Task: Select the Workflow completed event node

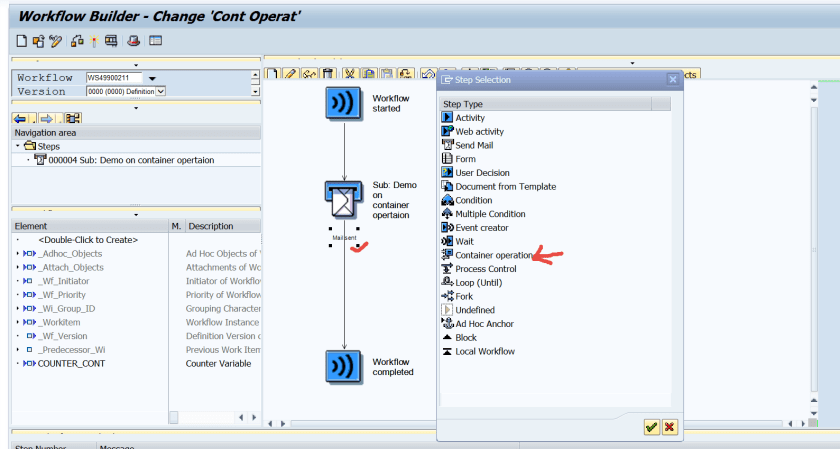Action: point(343,366)
